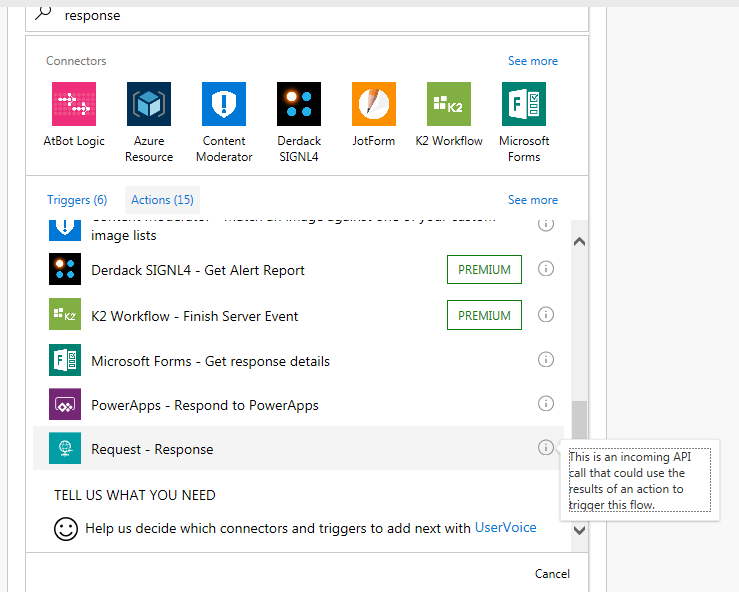Show info for Derdack SIGNL4 Get Alert Report
739x601 pixels.
click(546, 269)
